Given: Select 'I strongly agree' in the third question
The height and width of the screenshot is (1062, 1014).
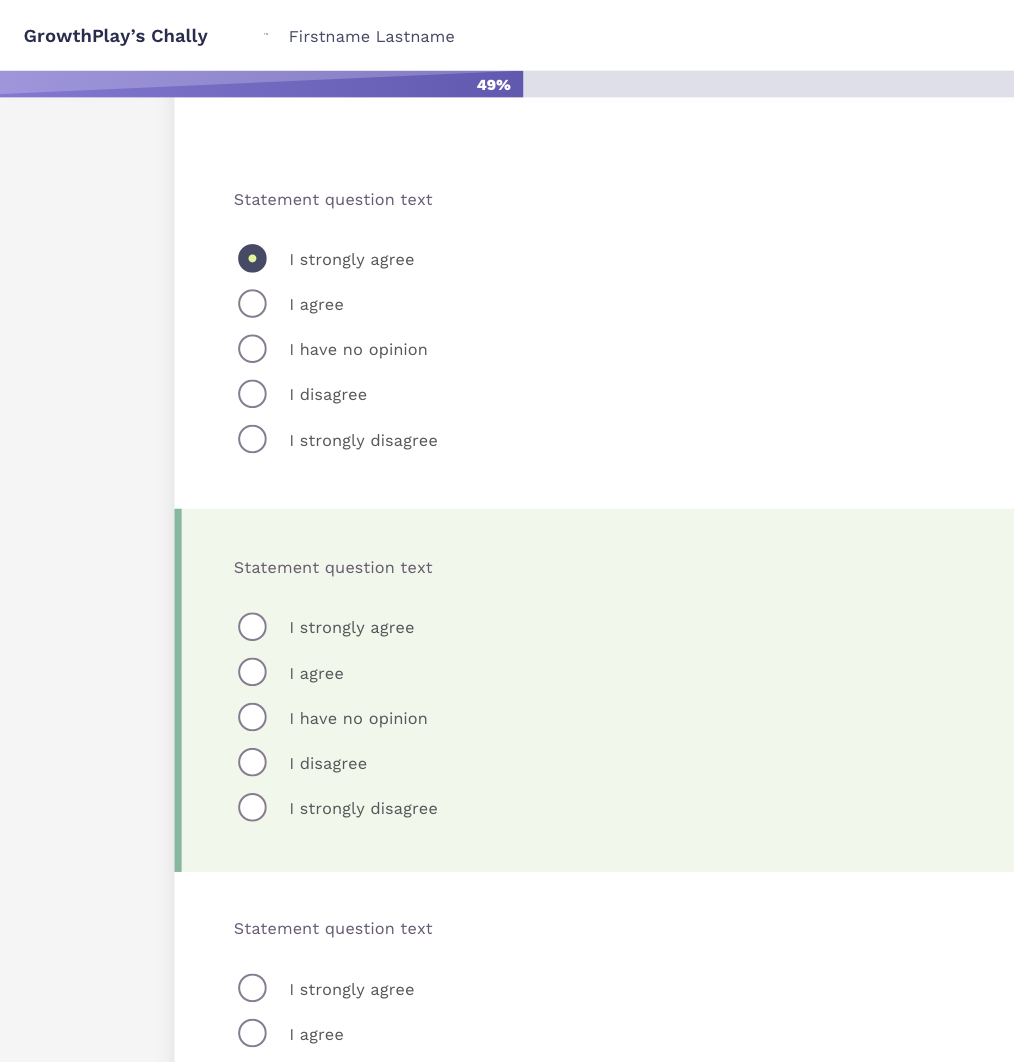Looking at the screenshot, I should click(x=252, y=988).
